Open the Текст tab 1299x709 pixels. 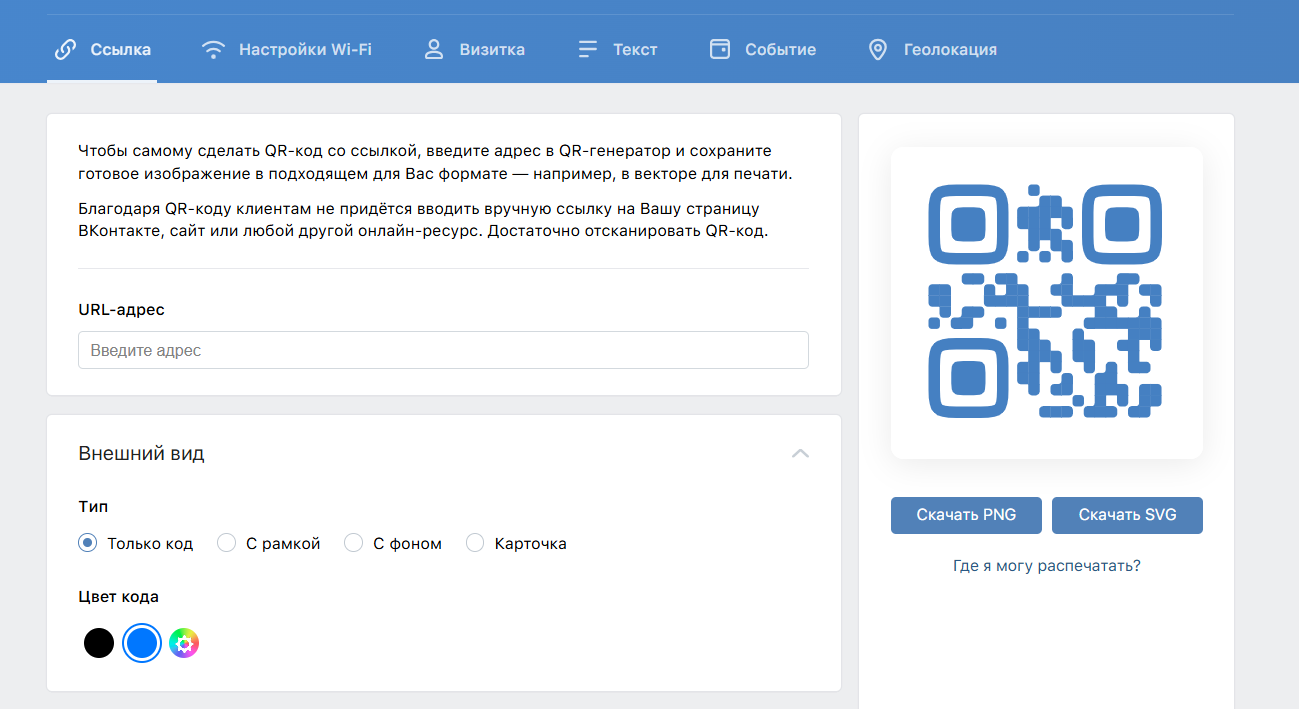click(x=618, y=49)
